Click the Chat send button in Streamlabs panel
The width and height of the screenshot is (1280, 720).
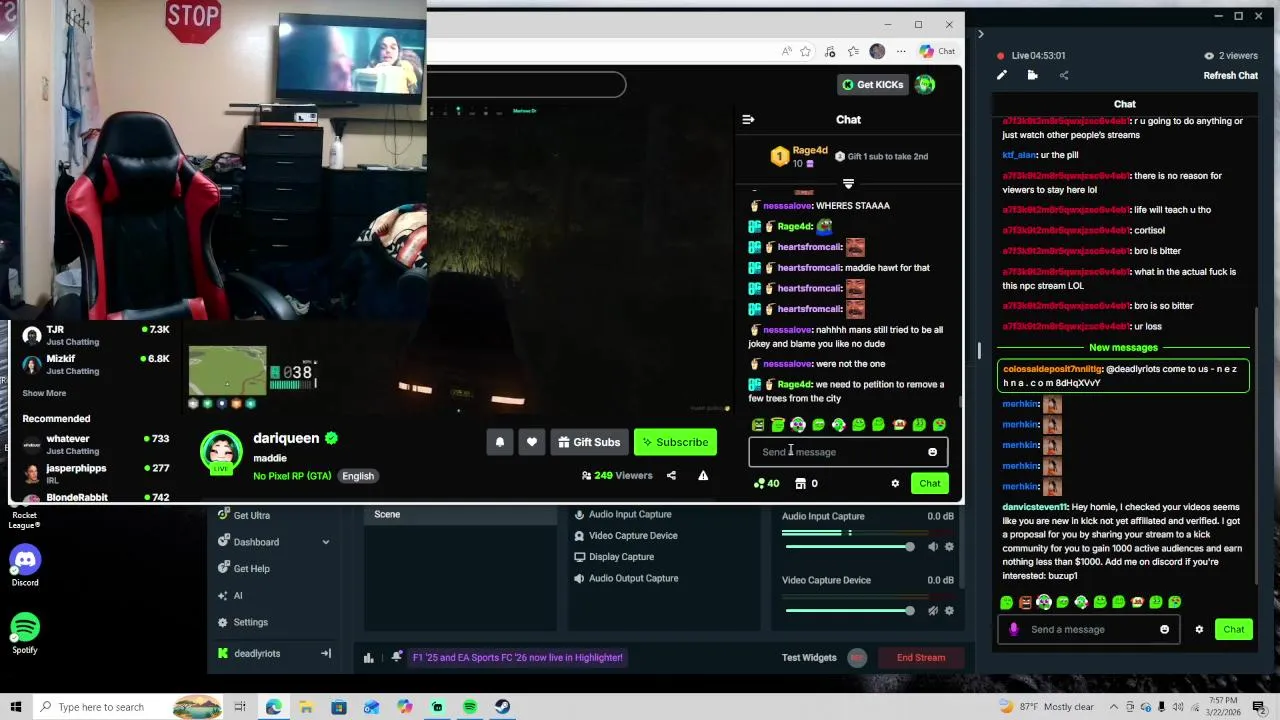click(x=1234, y=630)
